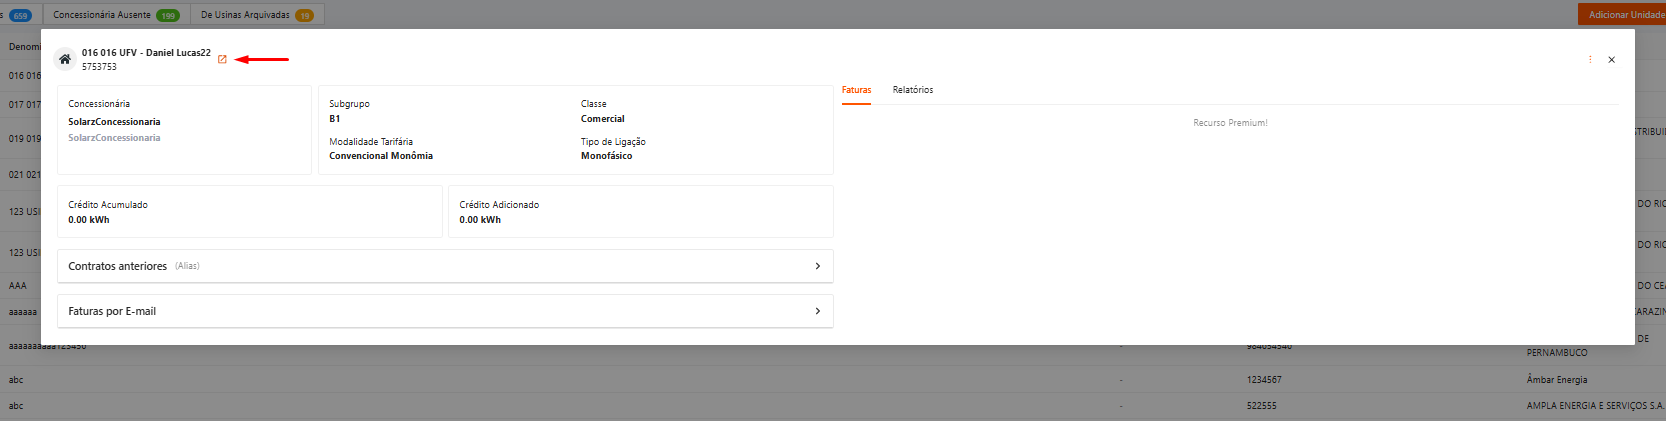
Task: Switch to the Faturas tab
Action: [x=856, y=90]
